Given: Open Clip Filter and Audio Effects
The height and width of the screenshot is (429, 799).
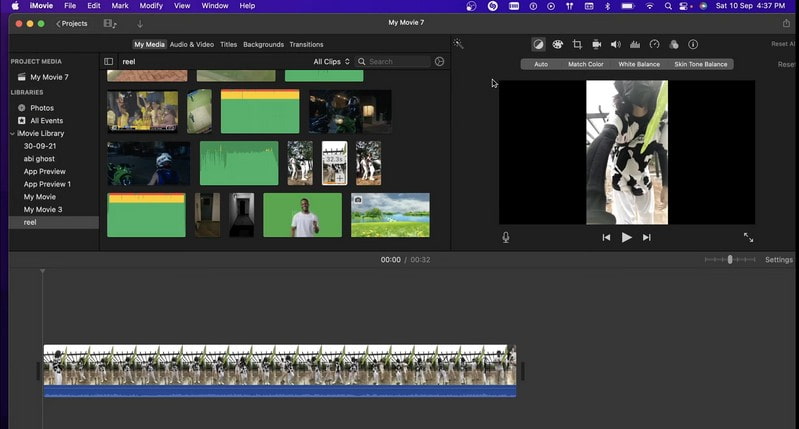Looking at the screenshot, I should (674, 44).
